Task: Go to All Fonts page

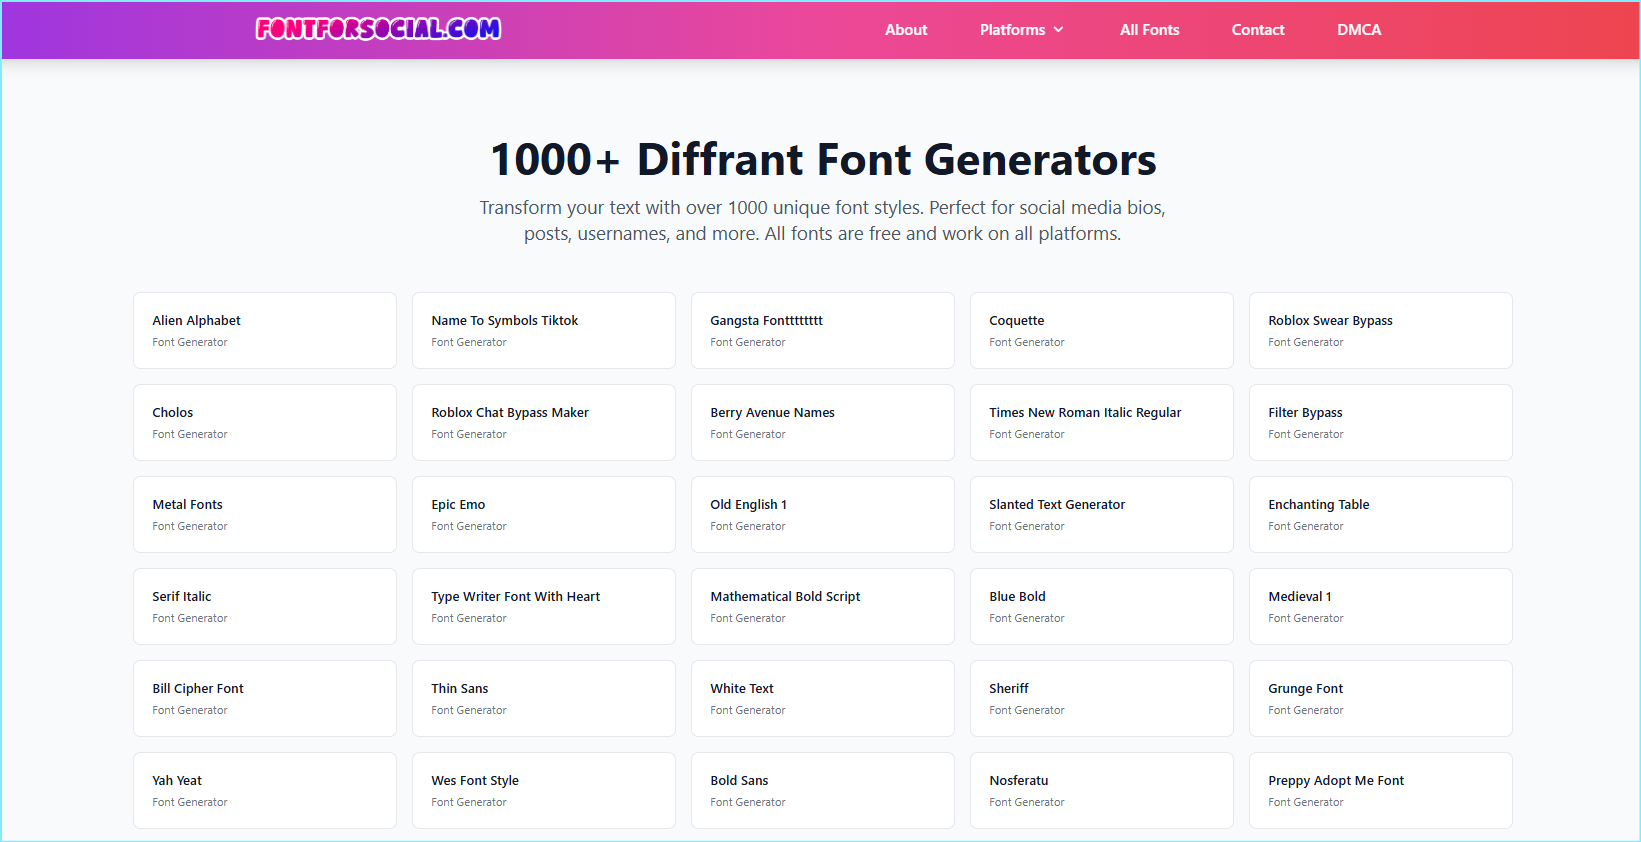Action: click(1149, 30)
